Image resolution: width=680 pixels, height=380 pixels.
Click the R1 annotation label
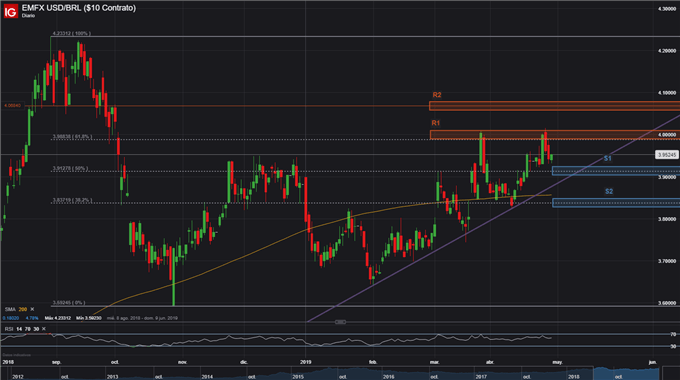(435, 123)
